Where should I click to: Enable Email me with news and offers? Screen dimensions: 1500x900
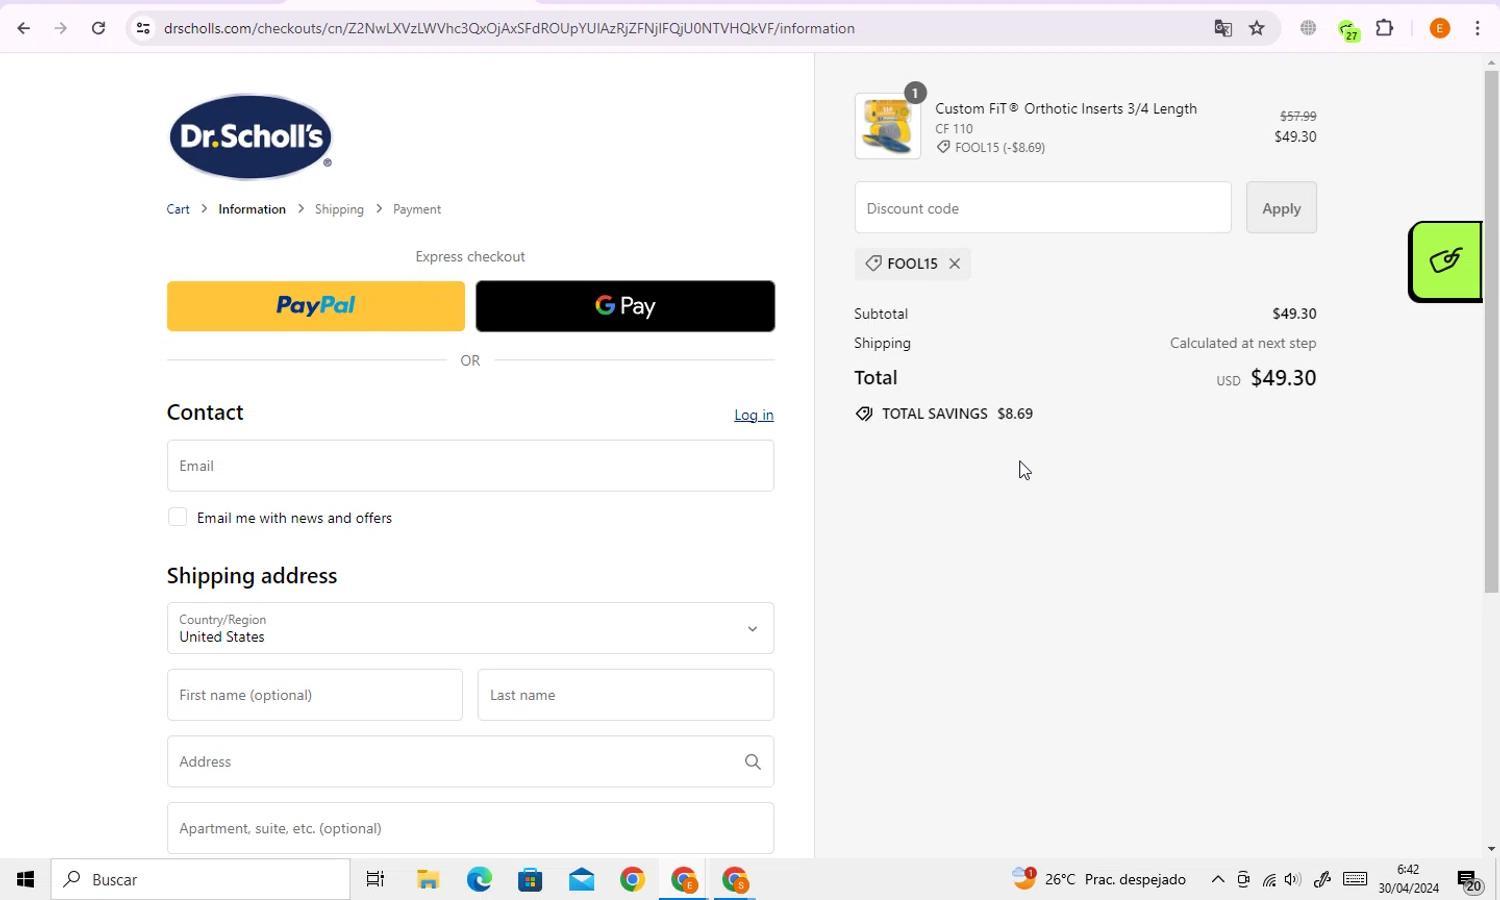tap(178, 517)
